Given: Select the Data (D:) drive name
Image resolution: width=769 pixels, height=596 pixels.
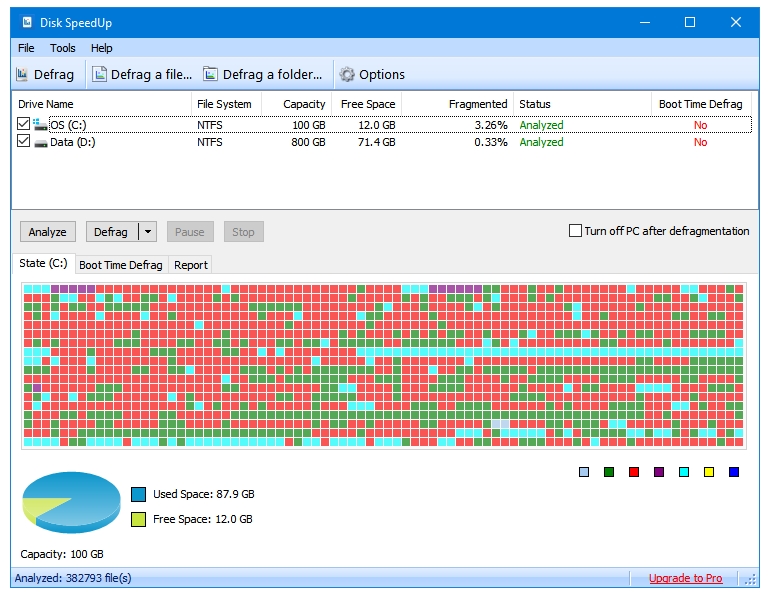Looking at the screenshot, I should pos(73,142).
